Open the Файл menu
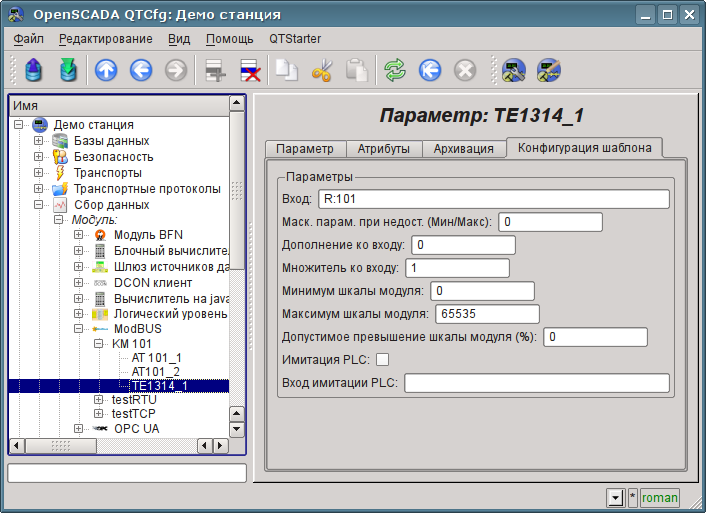The height and width of the screenshot is (513, 706). tap(29, 39)
